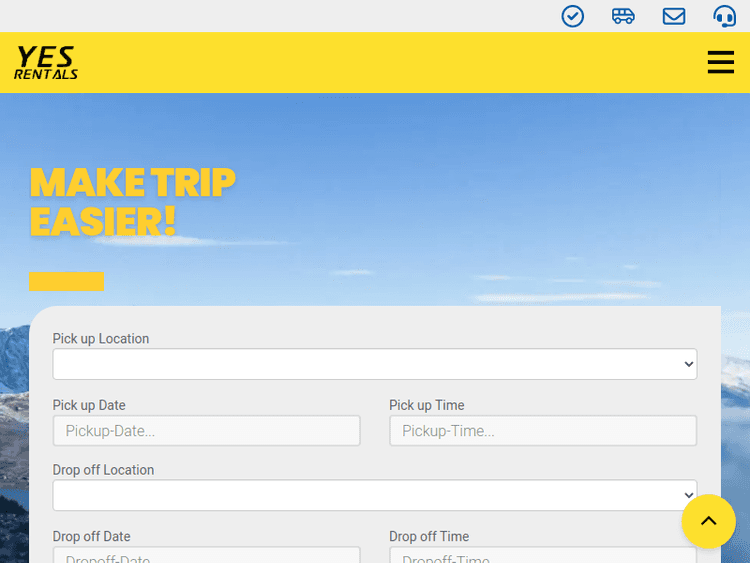
Task: Expand the Pick up Location dropdown
Action: tap(374, 364)
